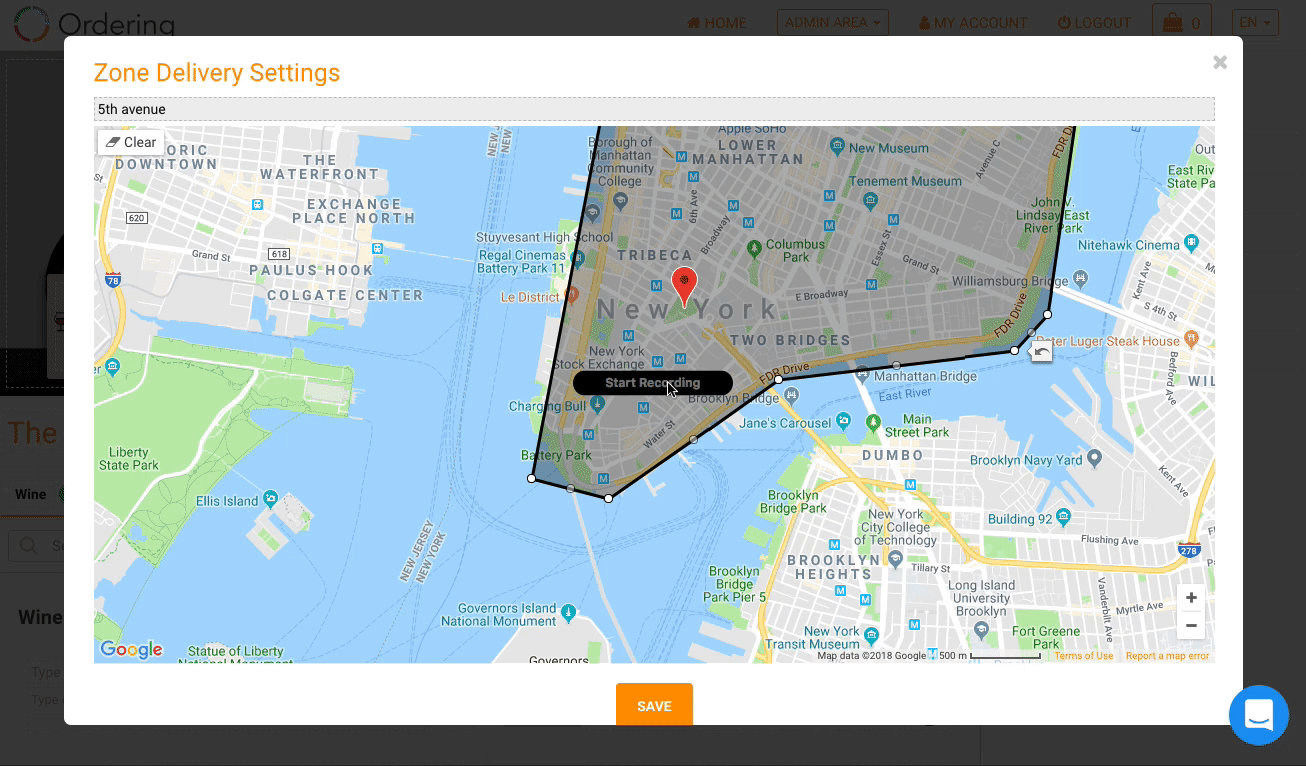Open the ADMIN AREA dropdown
Screen dimensions: 1306x766
tap(833, 22)
